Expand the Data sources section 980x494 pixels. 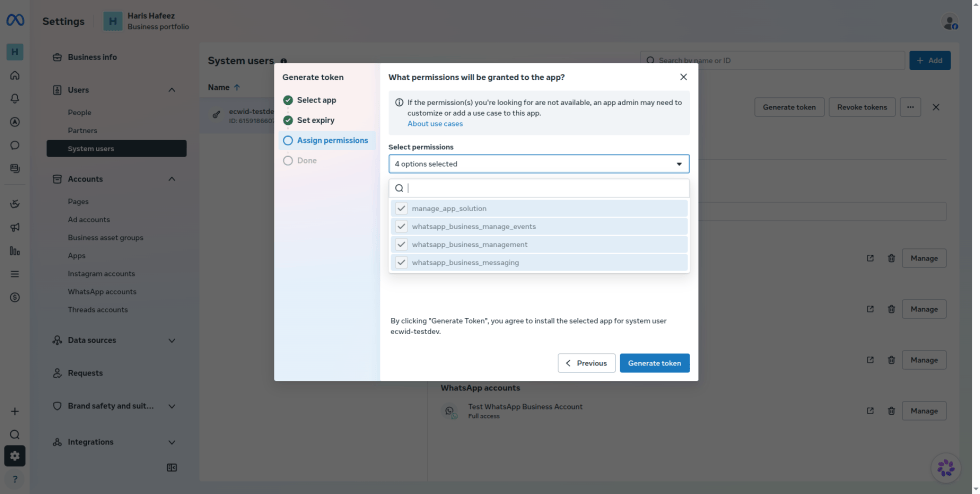[x=172, y=340]
